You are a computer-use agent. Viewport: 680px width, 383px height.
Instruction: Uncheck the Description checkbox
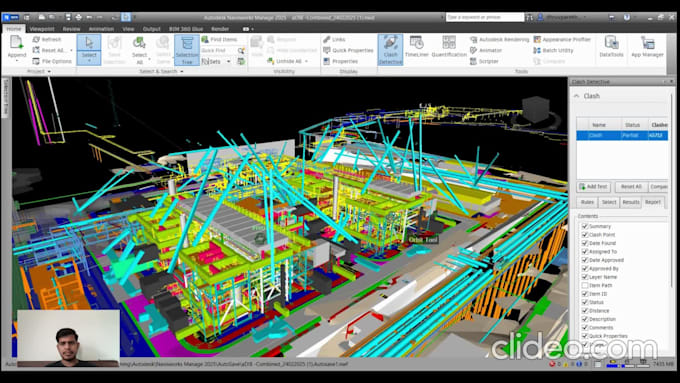pos(585,319)
